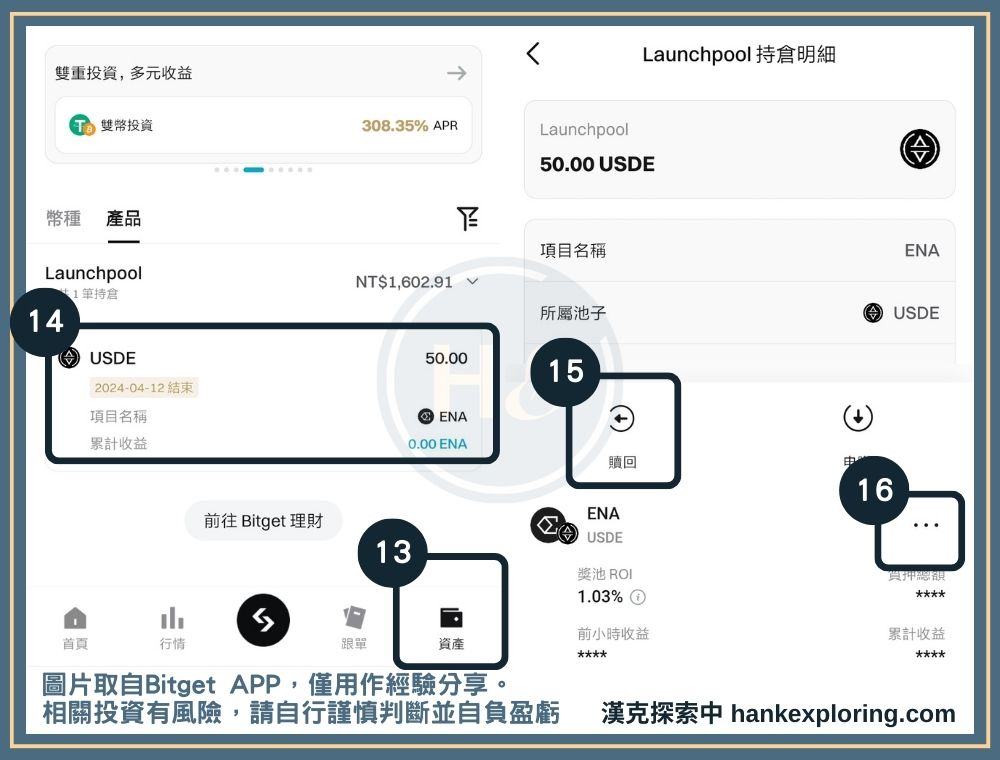Screen dimensions: 1000x760
Task: Tap the 2024-04-12 結束 date tag
Action: [x=143, y=388]
